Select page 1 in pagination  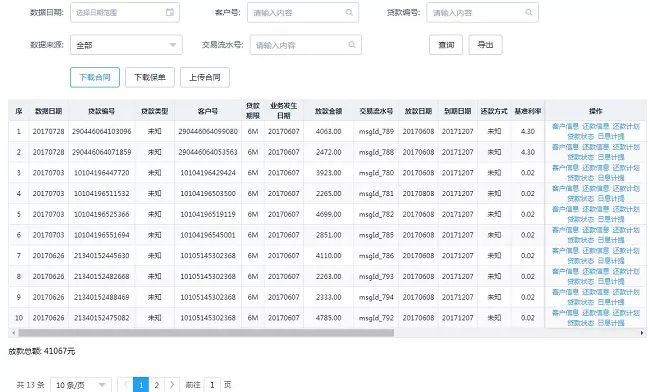[141, 385]
